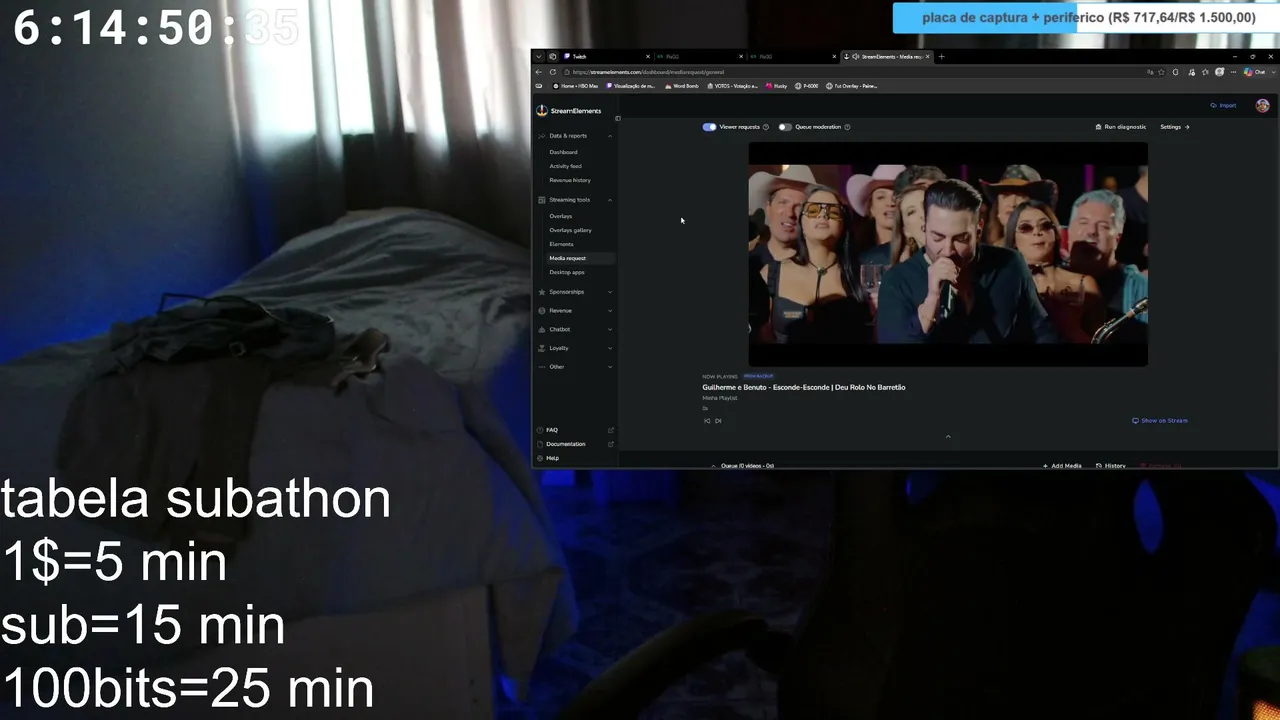Skip to the previous video
The height and width of the screenshot is (720, 1280).
[707, 421]
